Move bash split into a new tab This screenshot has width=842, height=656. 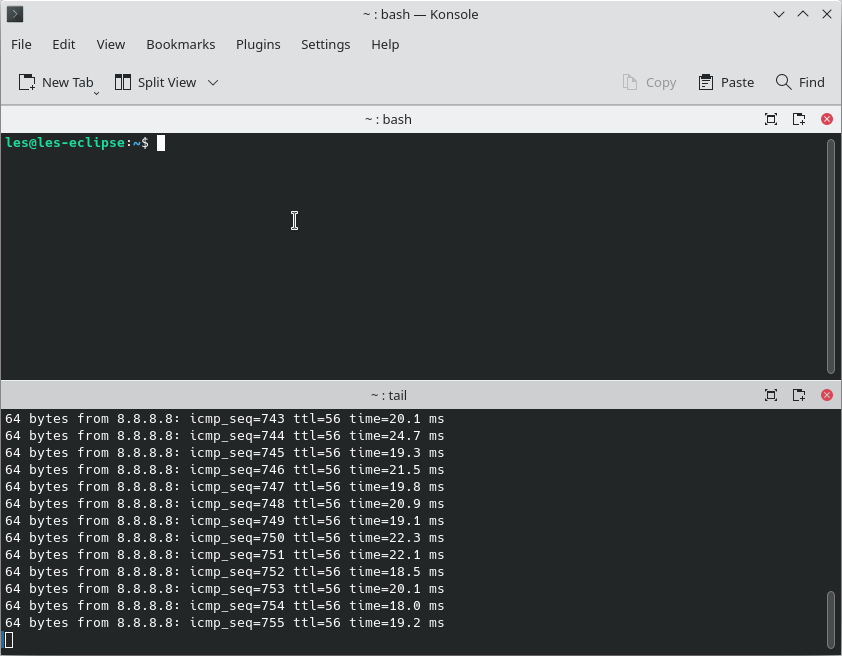coord(799,119)
